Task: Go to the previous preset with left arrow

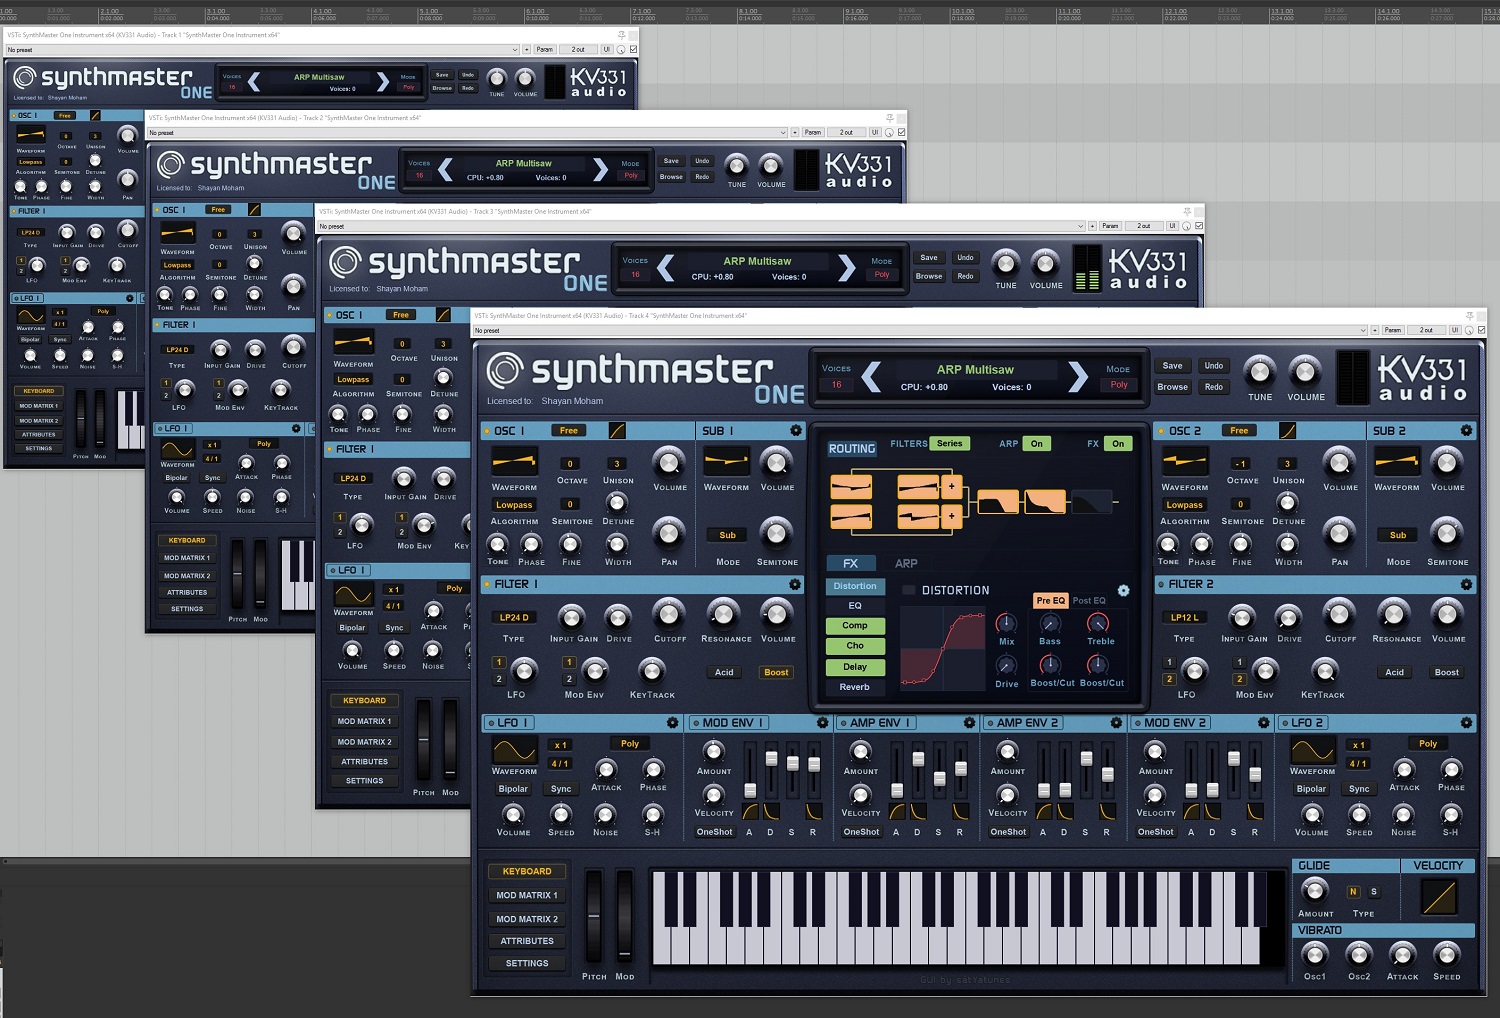Action: 871,377
